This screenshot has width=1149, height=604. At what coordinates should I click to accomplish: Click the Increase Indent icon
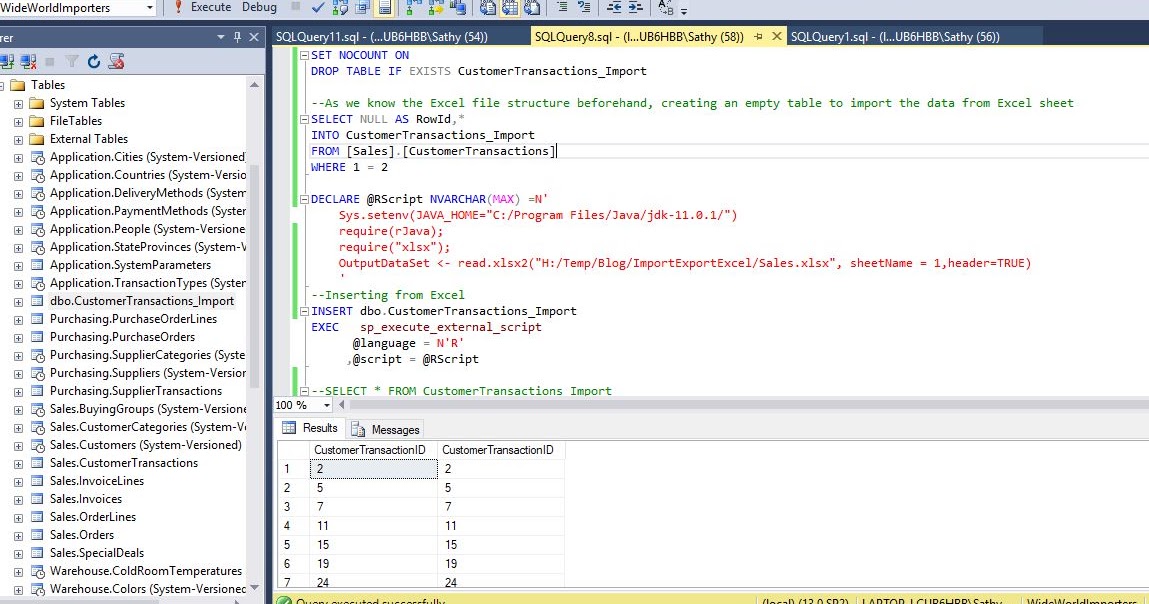[x=636, y=7]
